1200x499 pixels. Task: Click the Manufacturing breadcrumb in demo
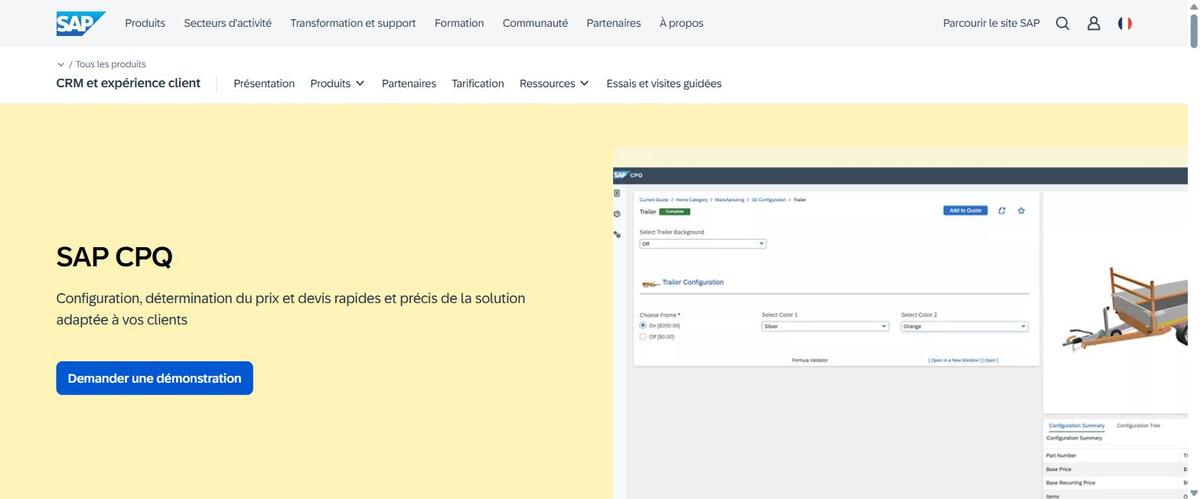point(730,200)
